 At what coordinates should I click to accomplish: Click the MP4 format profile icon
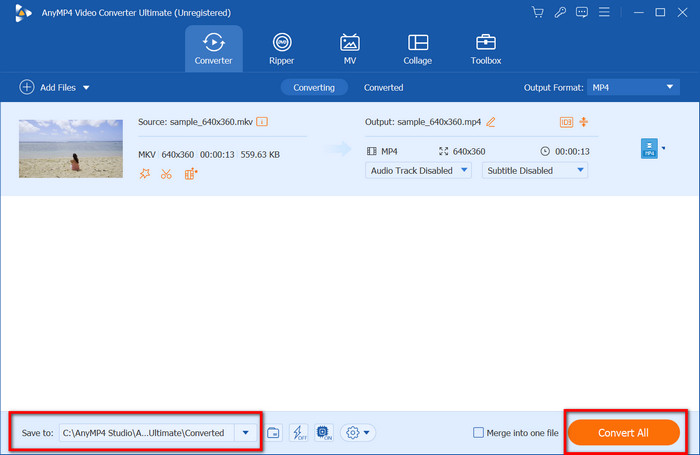[649, 148]
